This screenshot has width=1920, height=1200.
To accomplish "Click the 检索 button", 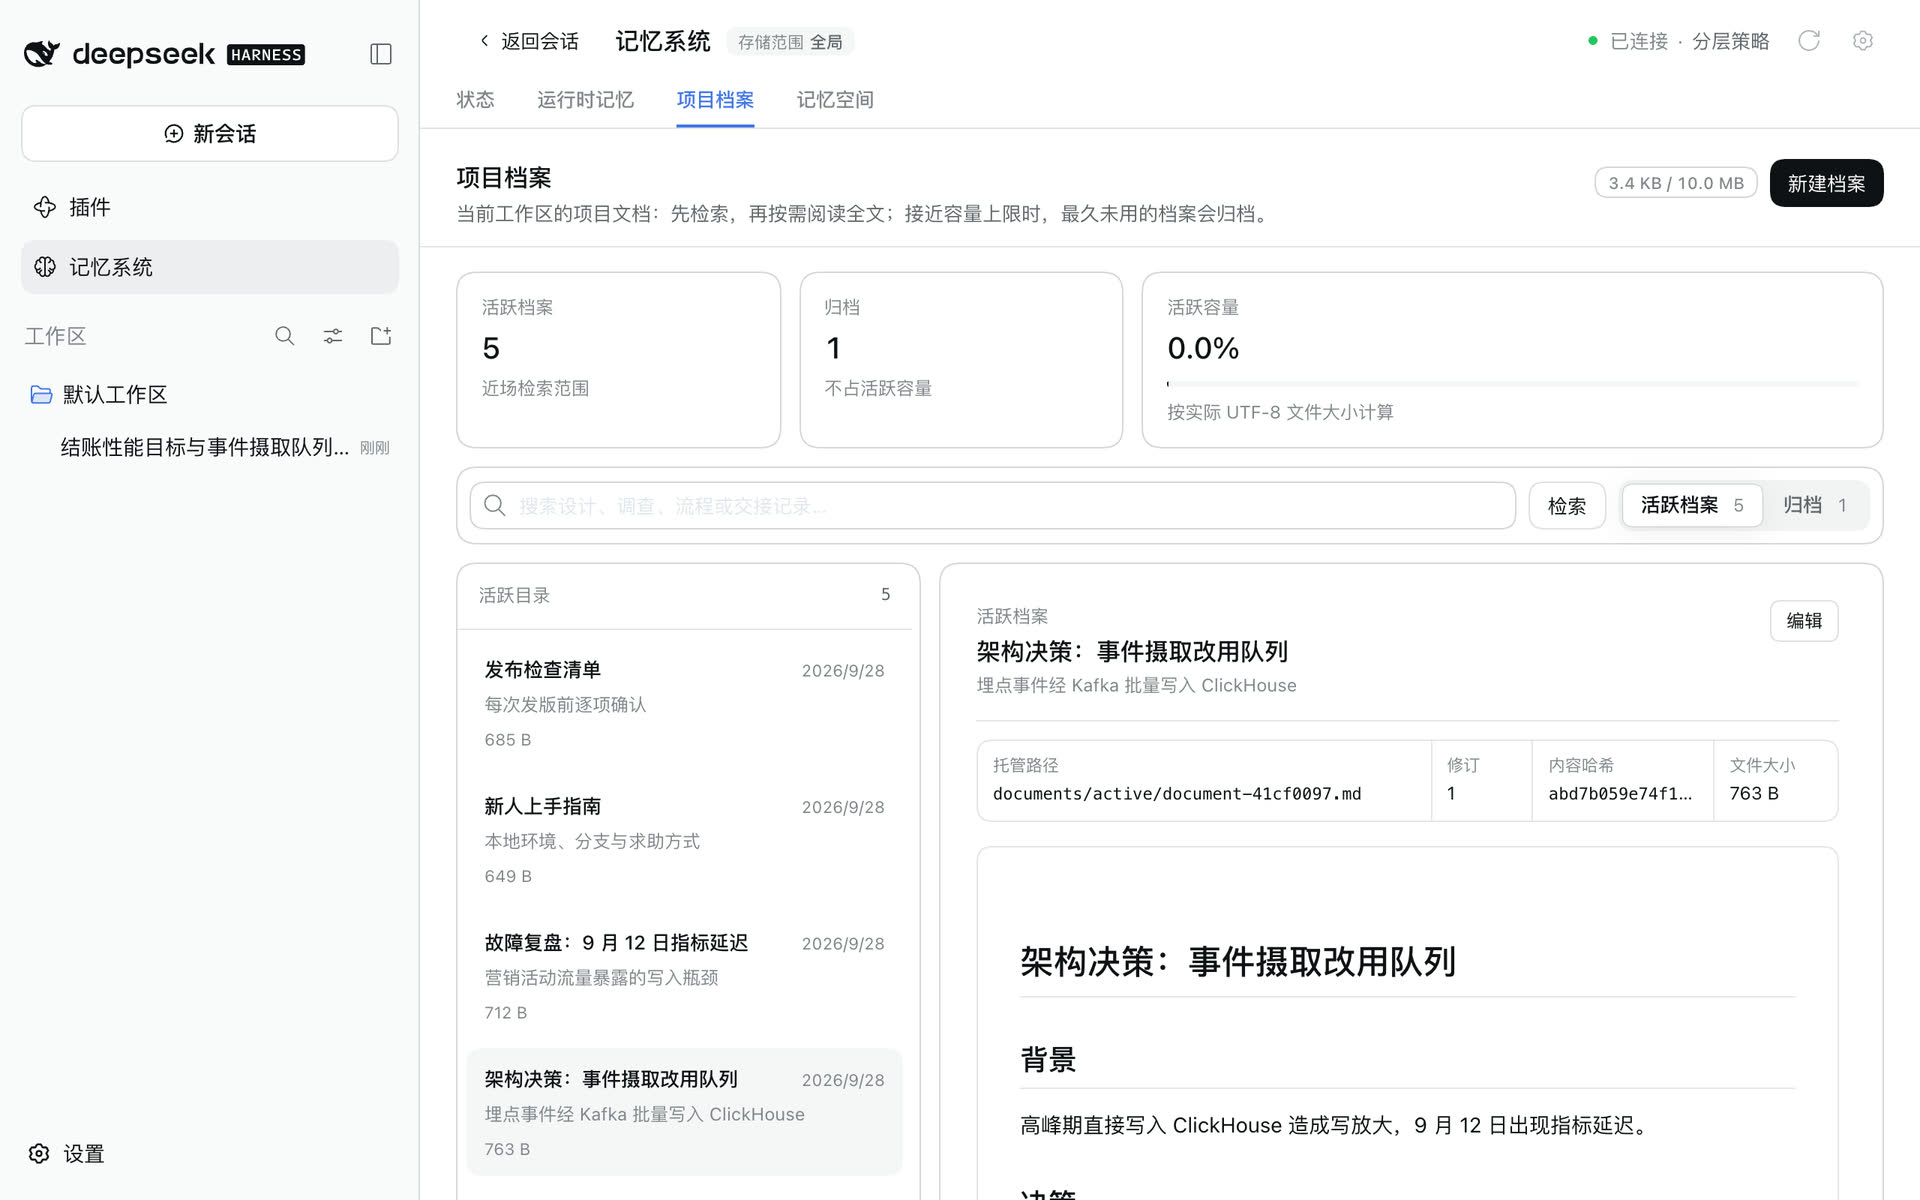I will pyautogui.click(x=1567, y=506).
